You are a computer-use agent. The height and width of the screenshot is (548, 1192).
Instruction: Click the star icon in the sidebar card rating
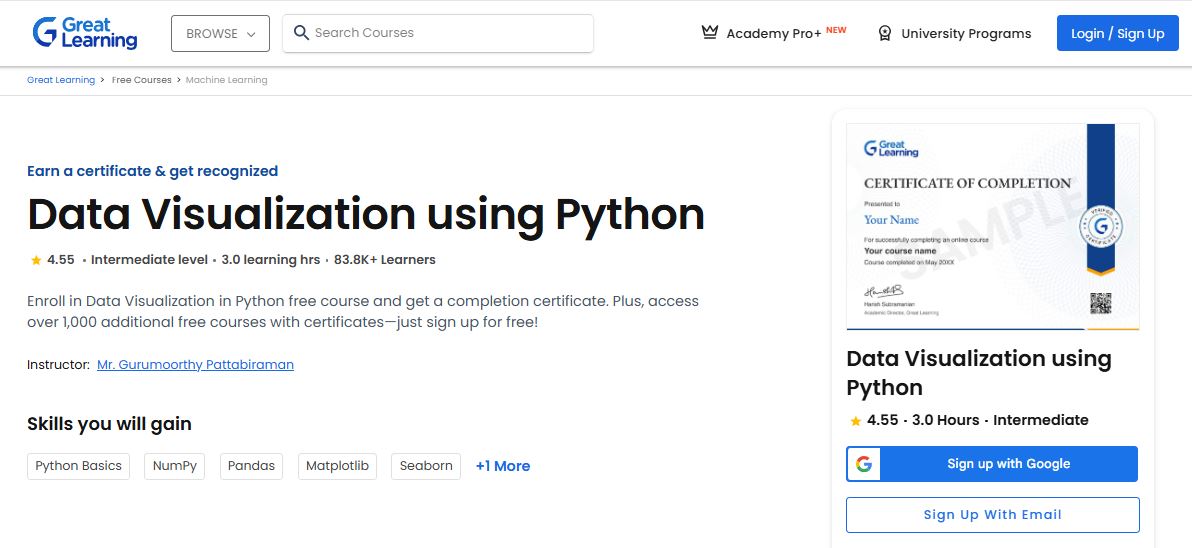pos(855,420)
